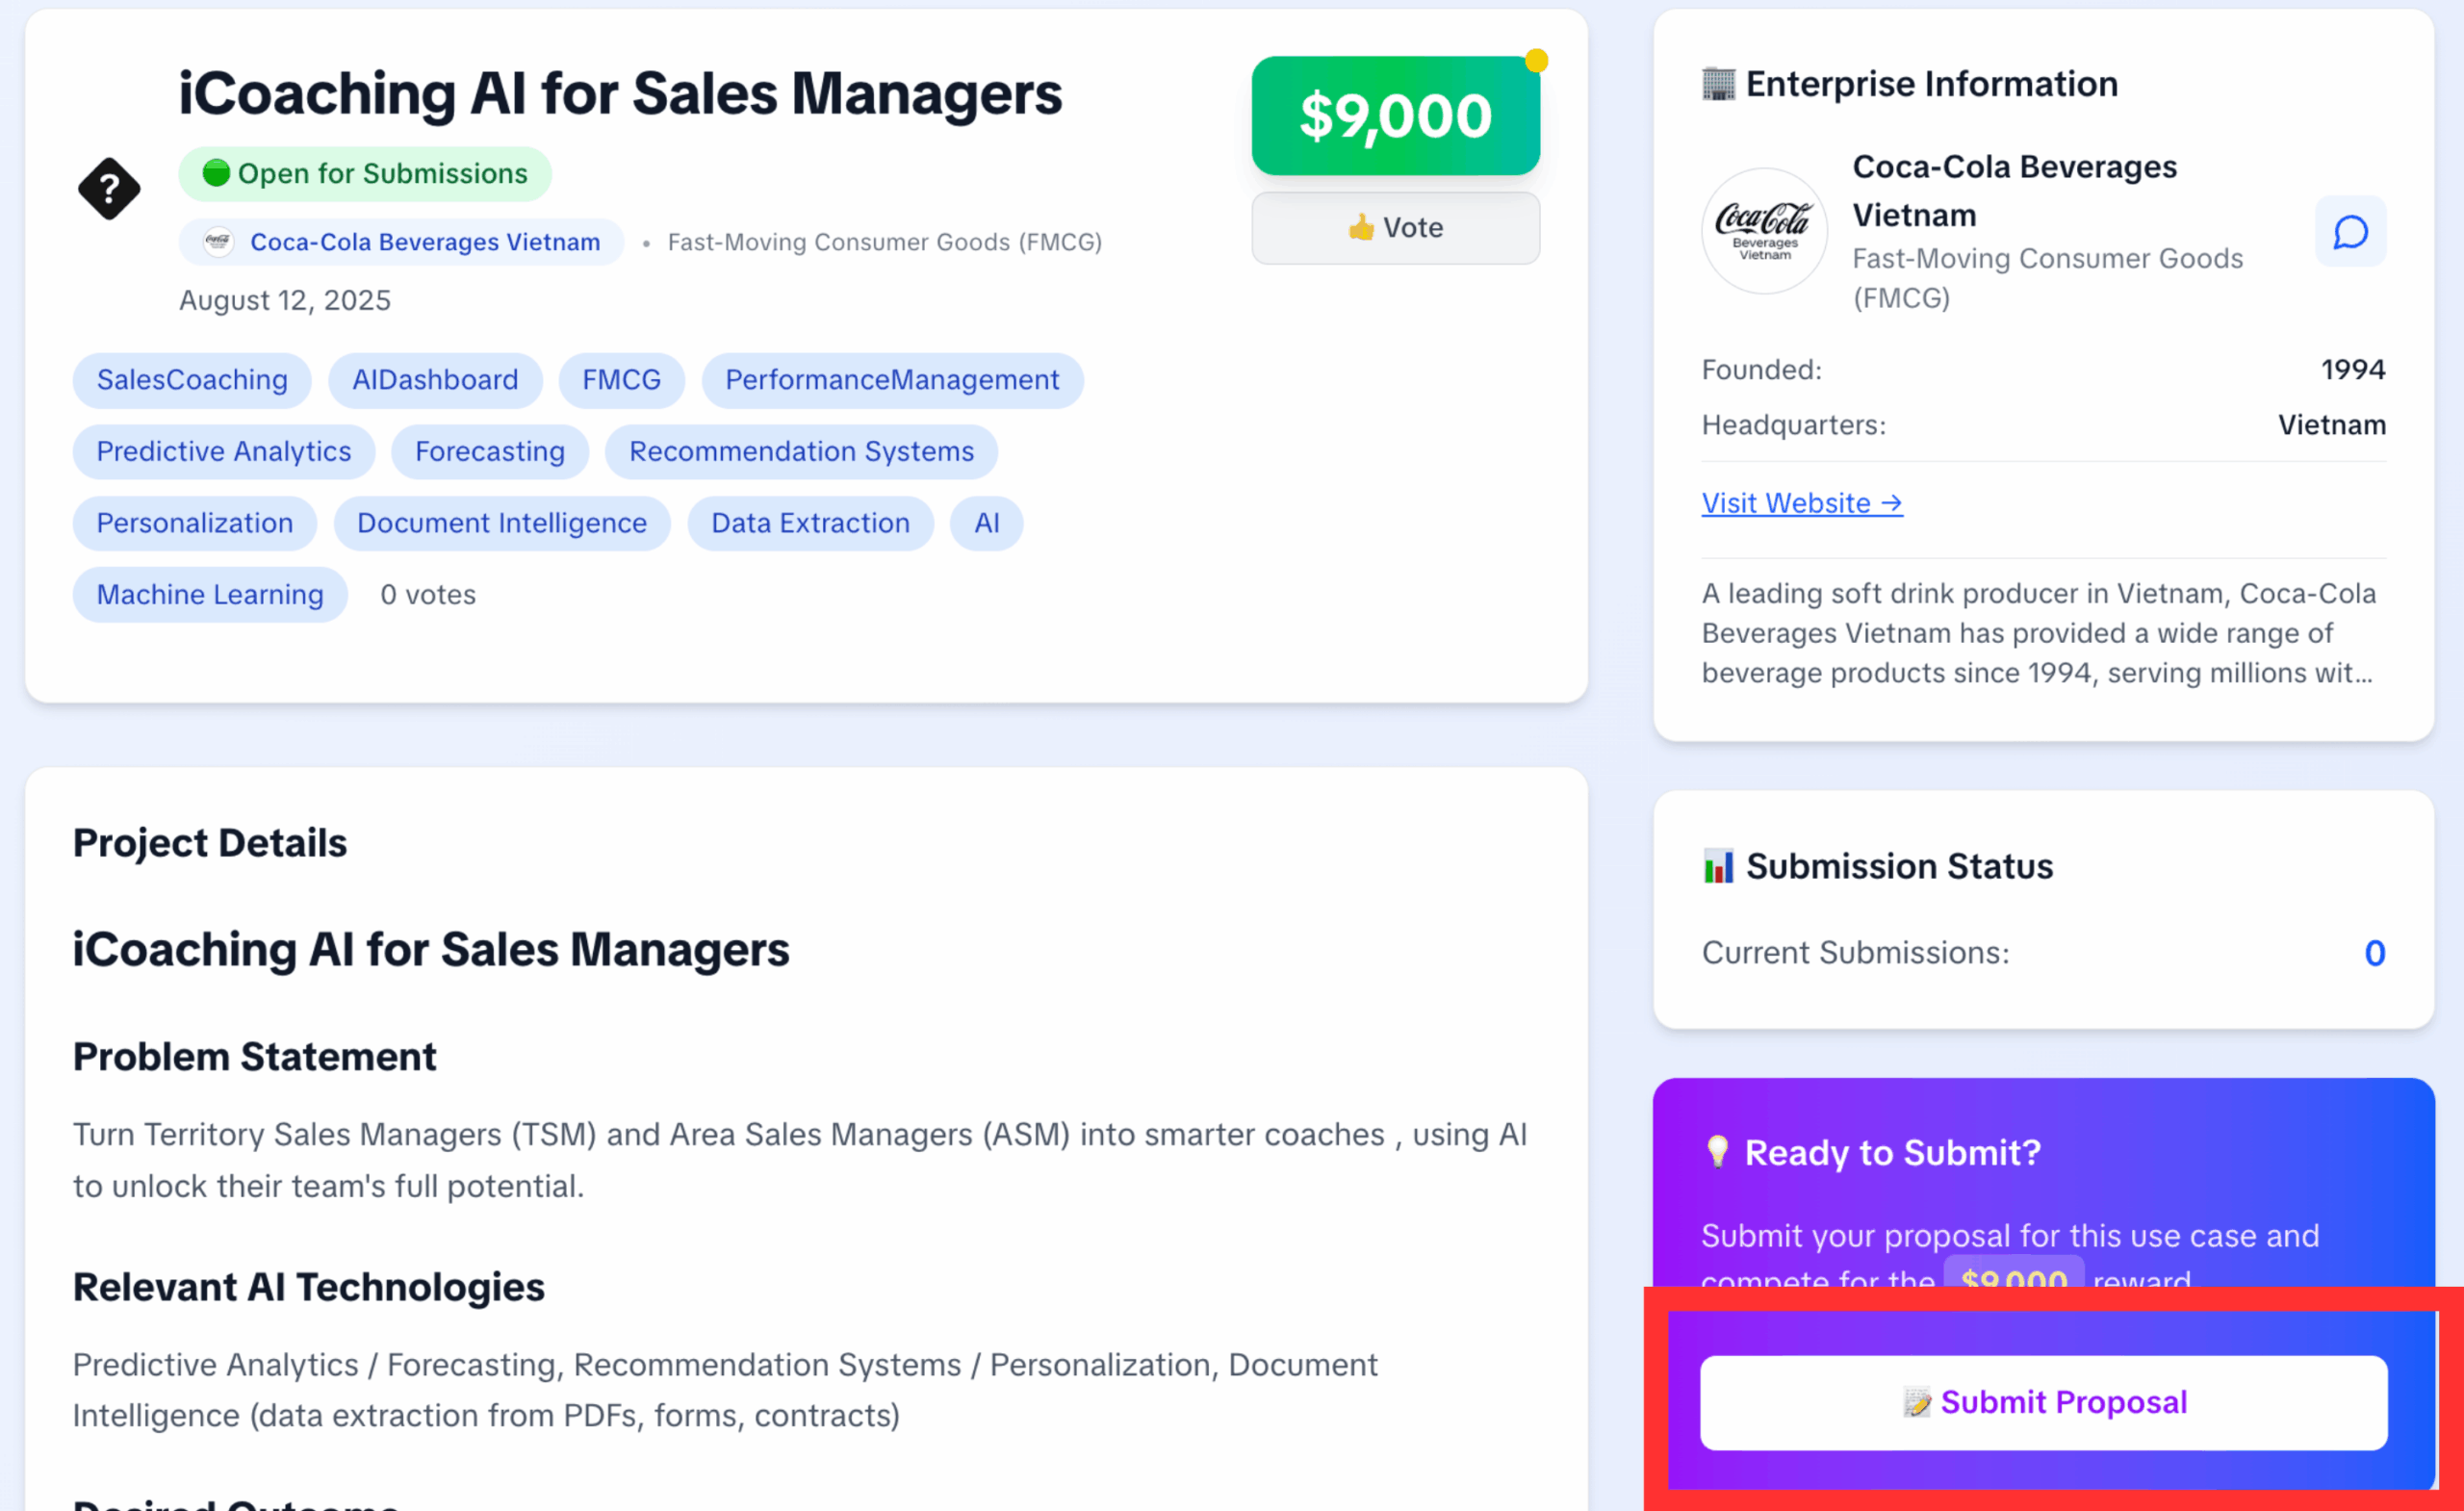Click the $9,000 reward badge
The width and height of the screenshot is (2464, 1511).
point(1395,116)
